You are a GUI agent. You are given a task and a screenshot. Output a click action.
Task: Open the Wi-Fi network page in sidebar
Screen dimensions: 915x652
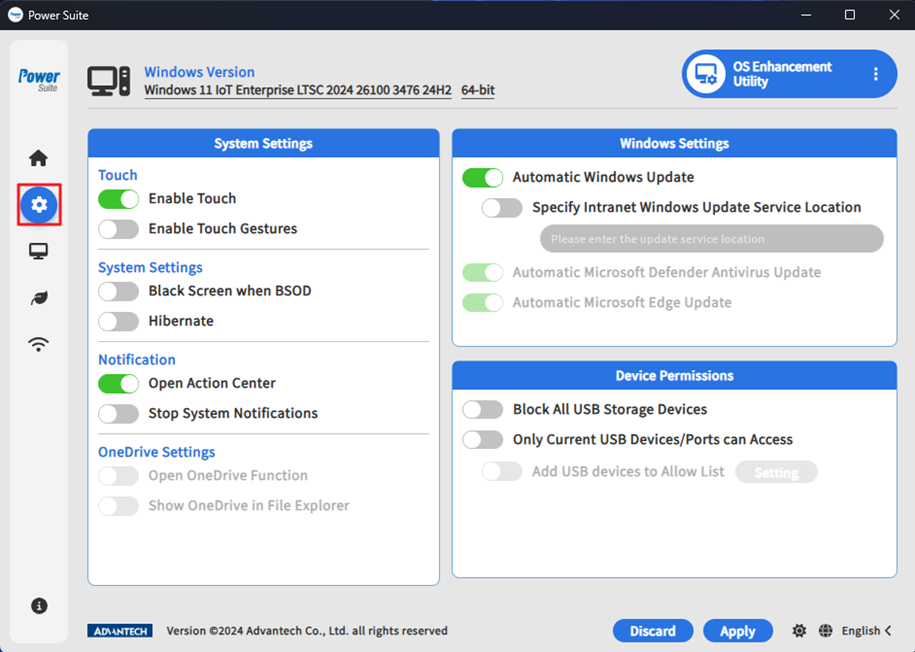[x=38, y=345]
